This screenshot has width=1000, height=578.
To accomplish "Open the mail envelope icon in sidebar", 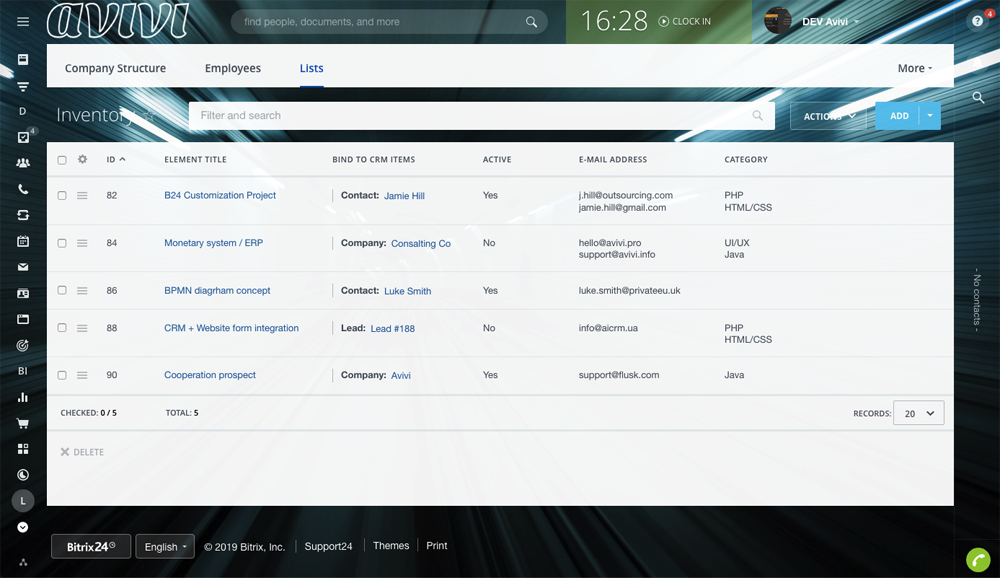I will (23, 267).
